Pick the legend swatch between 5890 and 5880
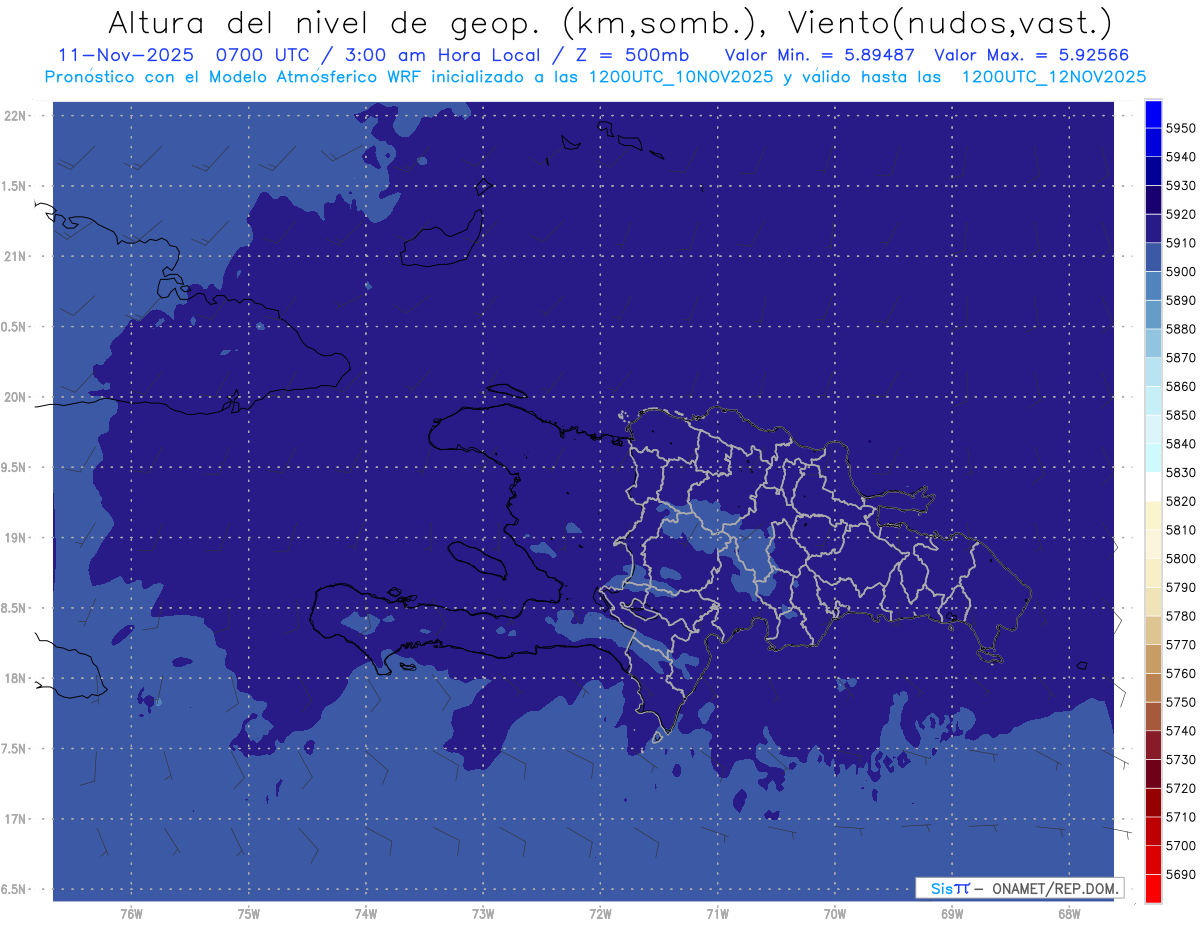 pyautogui.click(x=1153, y=314)
